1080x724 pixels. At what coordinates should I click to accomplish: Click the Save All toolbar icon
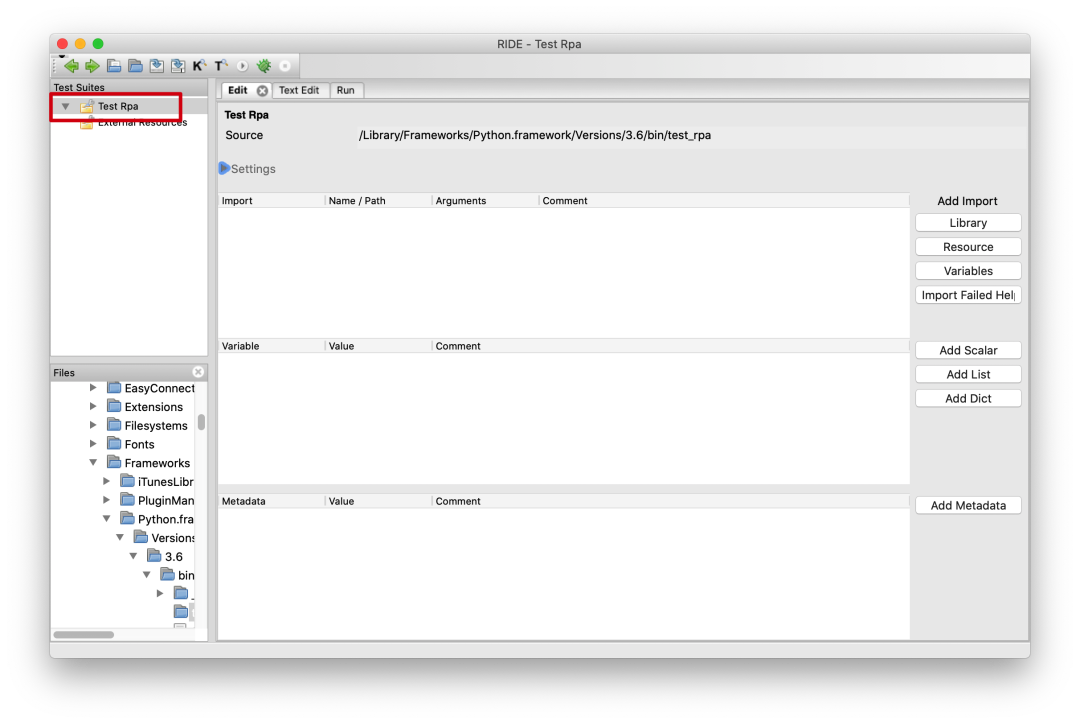click(178, 66)
